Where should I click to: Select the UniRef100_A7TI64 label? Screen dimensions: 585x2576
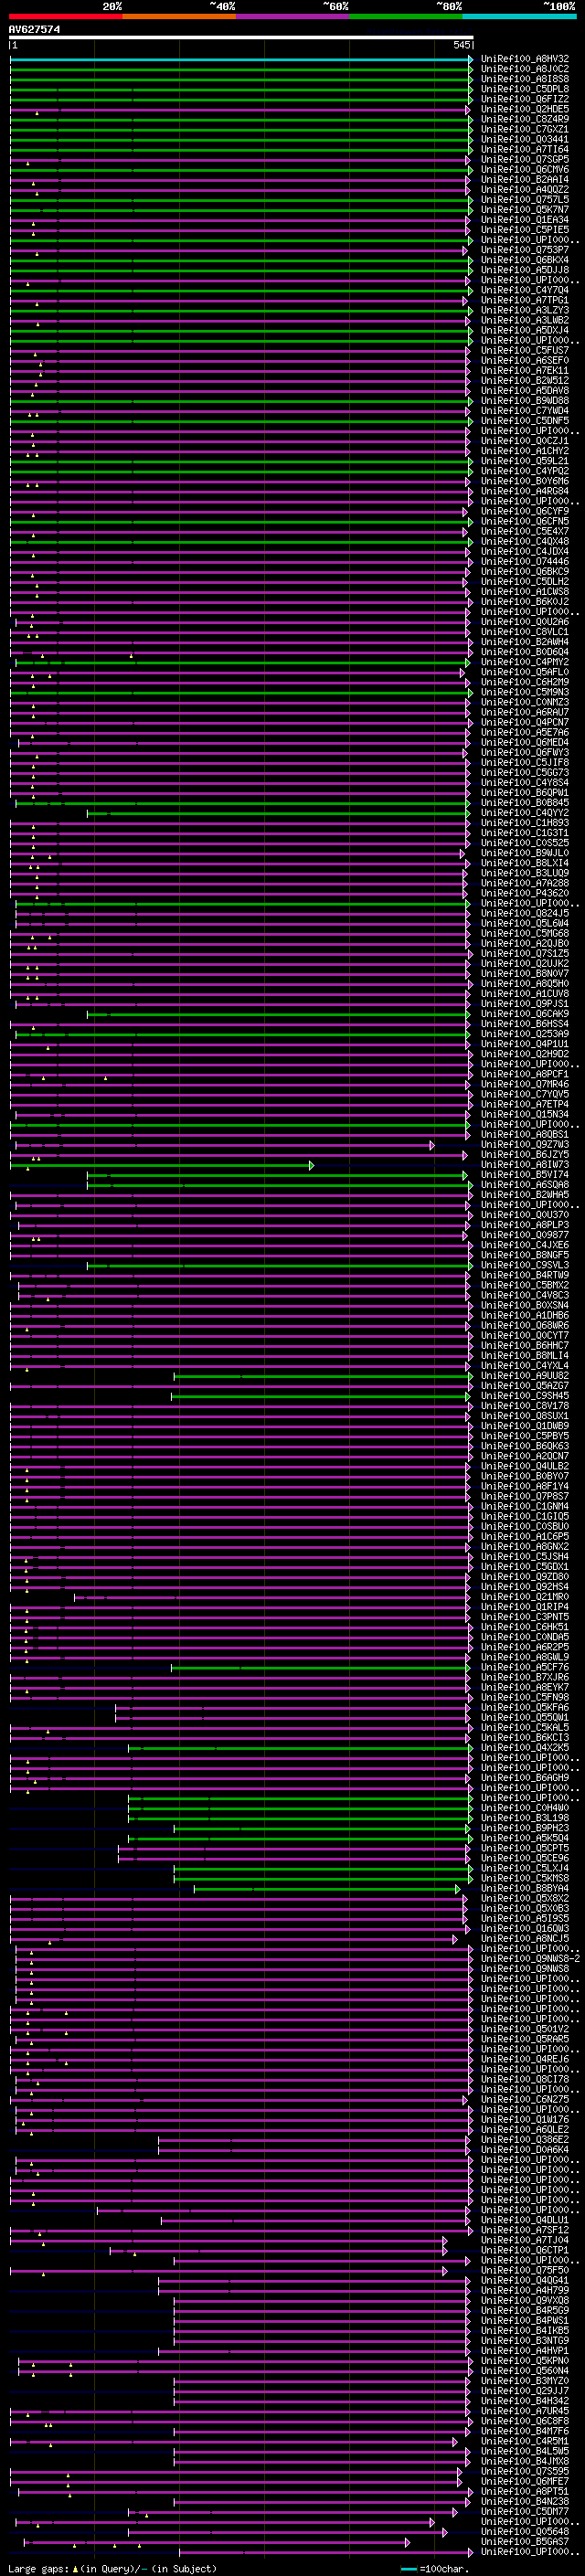tap(525, 149)
